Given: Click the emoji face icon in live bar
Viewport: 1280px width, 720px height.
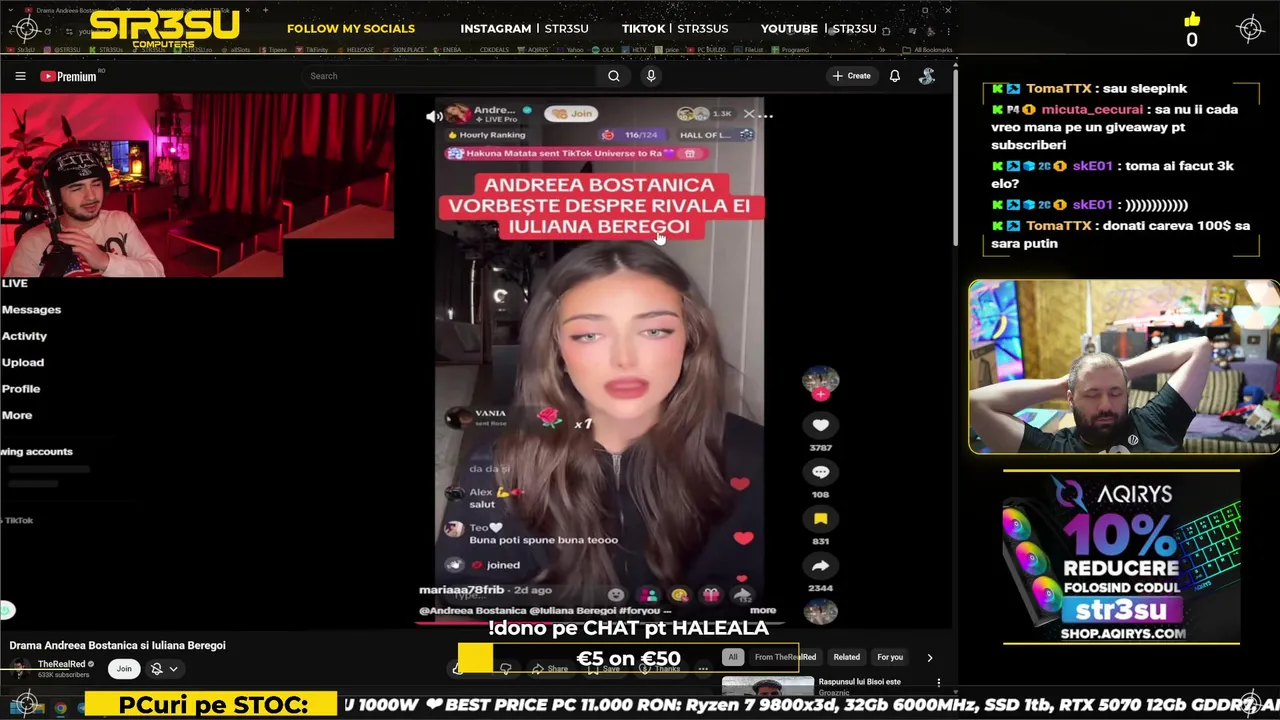Looking at the screenshot, I should pyautogui.click(x=616, y=594).
